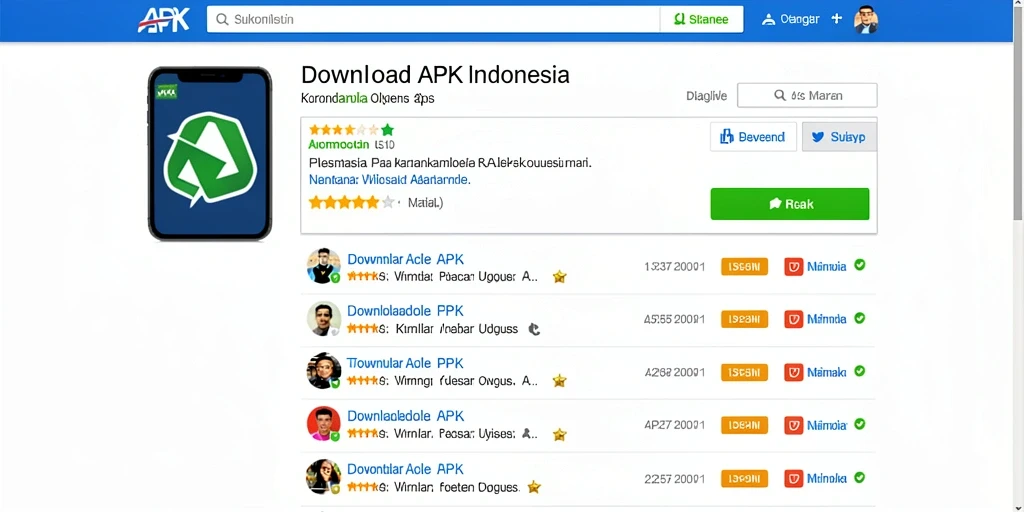Click the APK logo in header
The image size is (1024, 512).
(x=163, y=20)
